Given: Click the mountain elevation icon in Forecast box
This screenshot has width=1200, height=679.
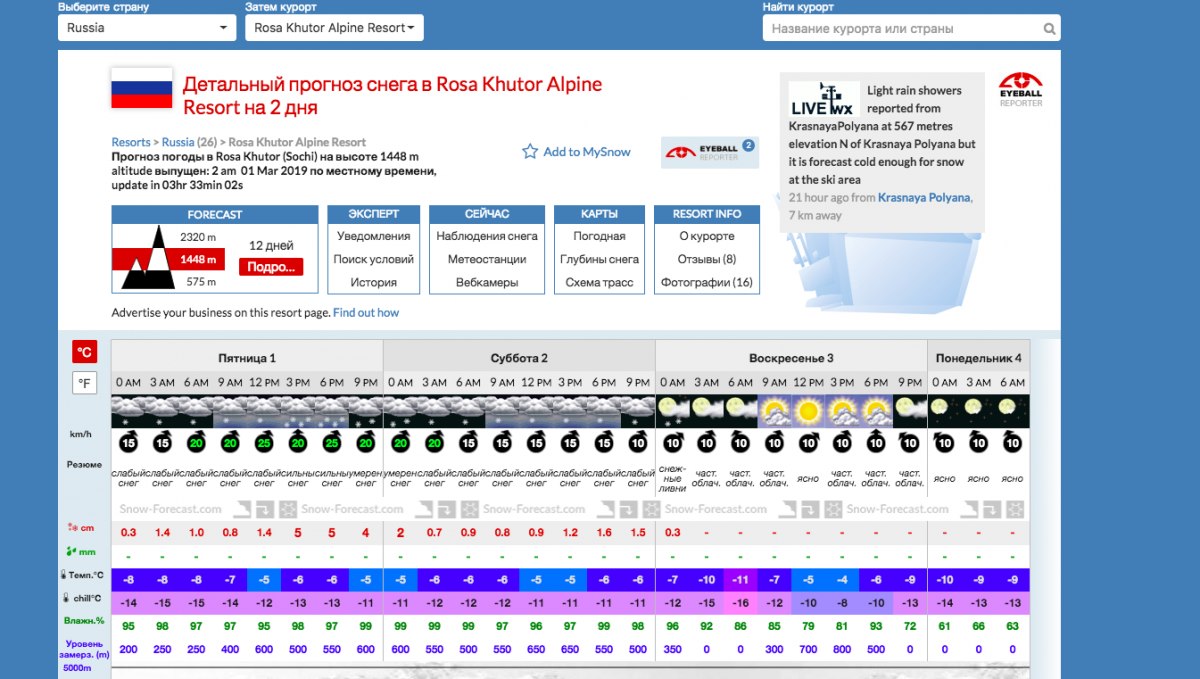Looking at the screenshot, I should click(x=145, y=258).
